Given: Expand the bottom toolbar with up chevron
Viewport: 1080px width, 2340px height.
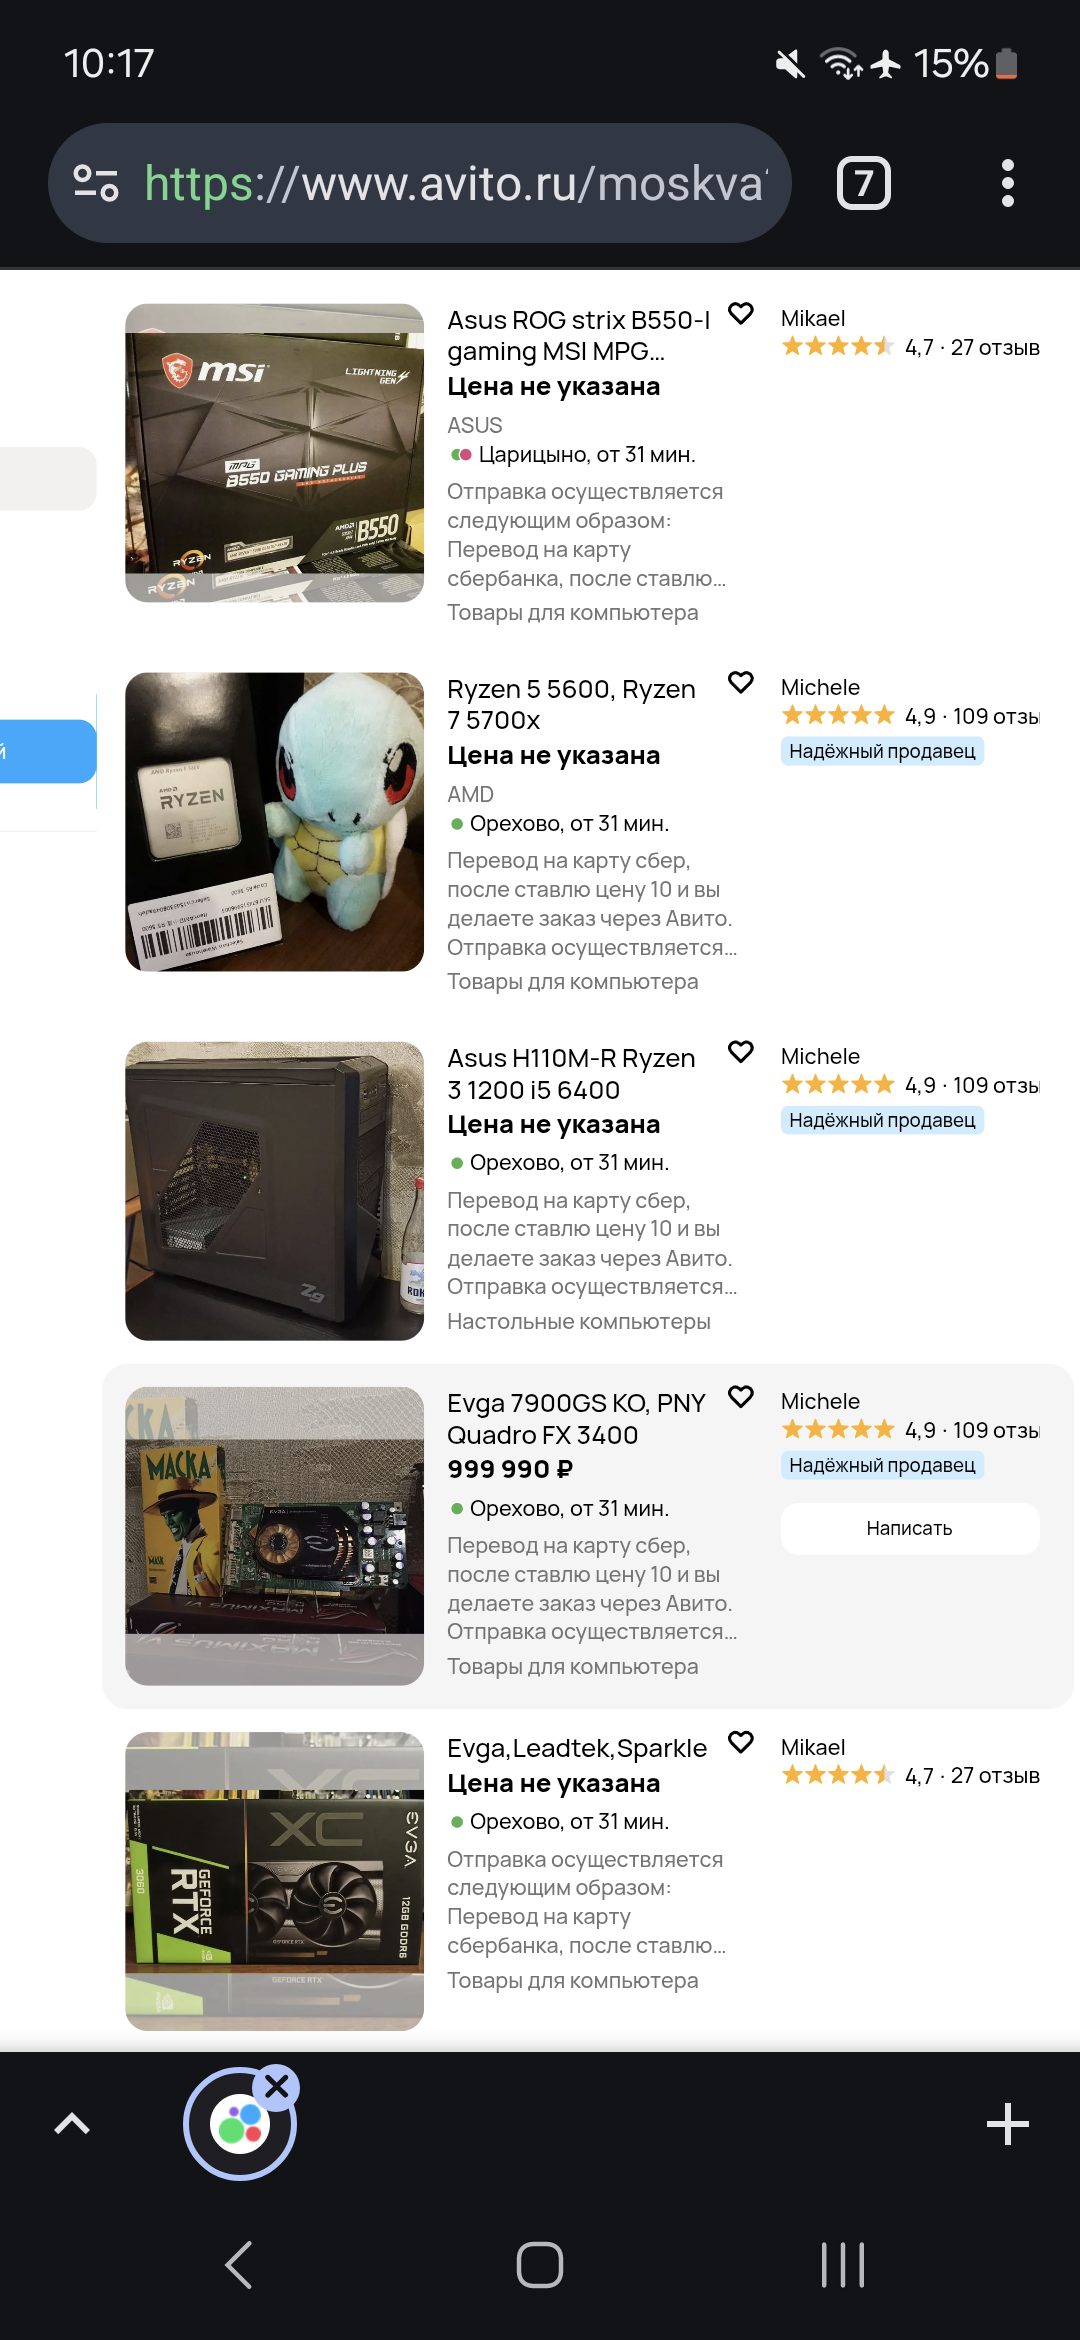Looking at the screenshot, I should [71, 2124].
